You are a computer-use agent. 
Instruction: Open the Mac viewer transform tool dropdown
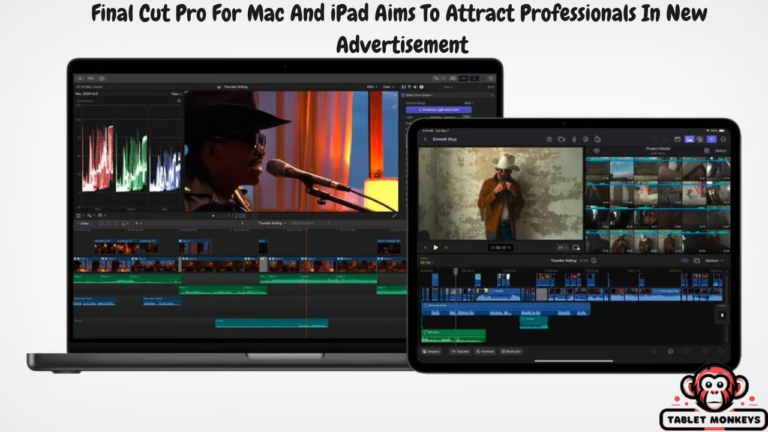pos(80,216)
